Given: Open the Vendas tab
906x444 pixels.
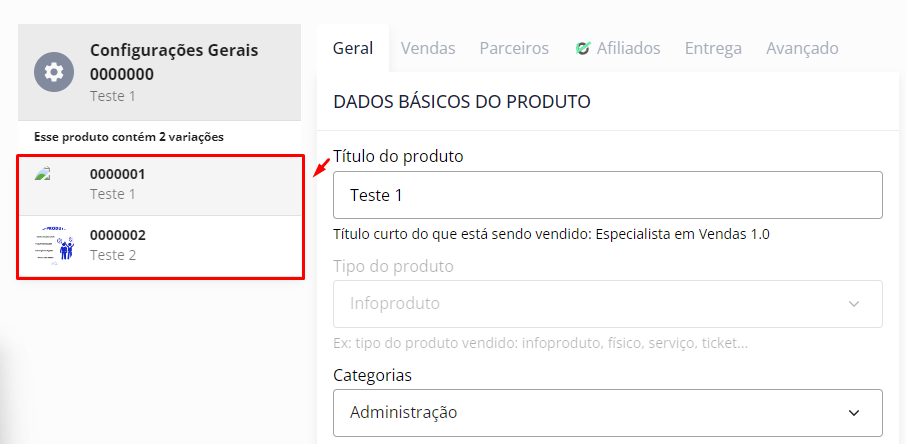Looking at the screenshot, I should (x=428, y=48).
